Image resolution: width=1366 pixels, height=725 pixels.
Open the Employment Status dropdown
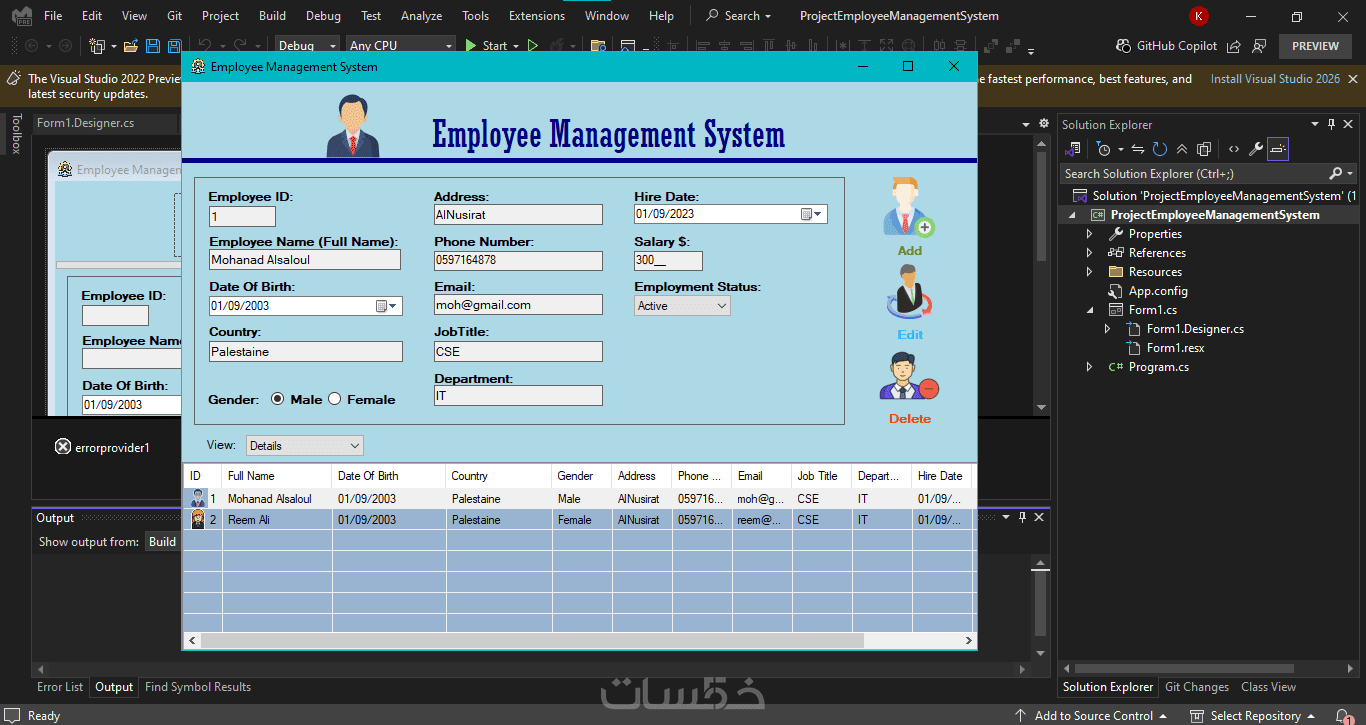click(x=682, y=306)
